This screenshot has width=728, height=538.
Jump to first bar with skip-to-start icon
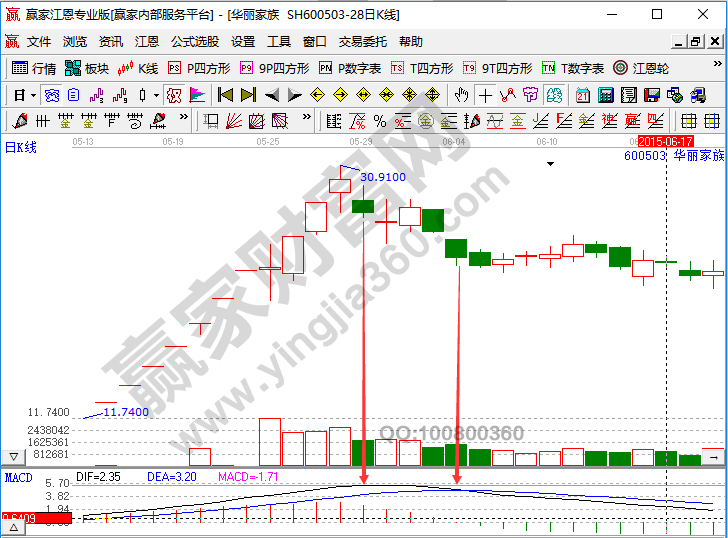coord(225,95)
